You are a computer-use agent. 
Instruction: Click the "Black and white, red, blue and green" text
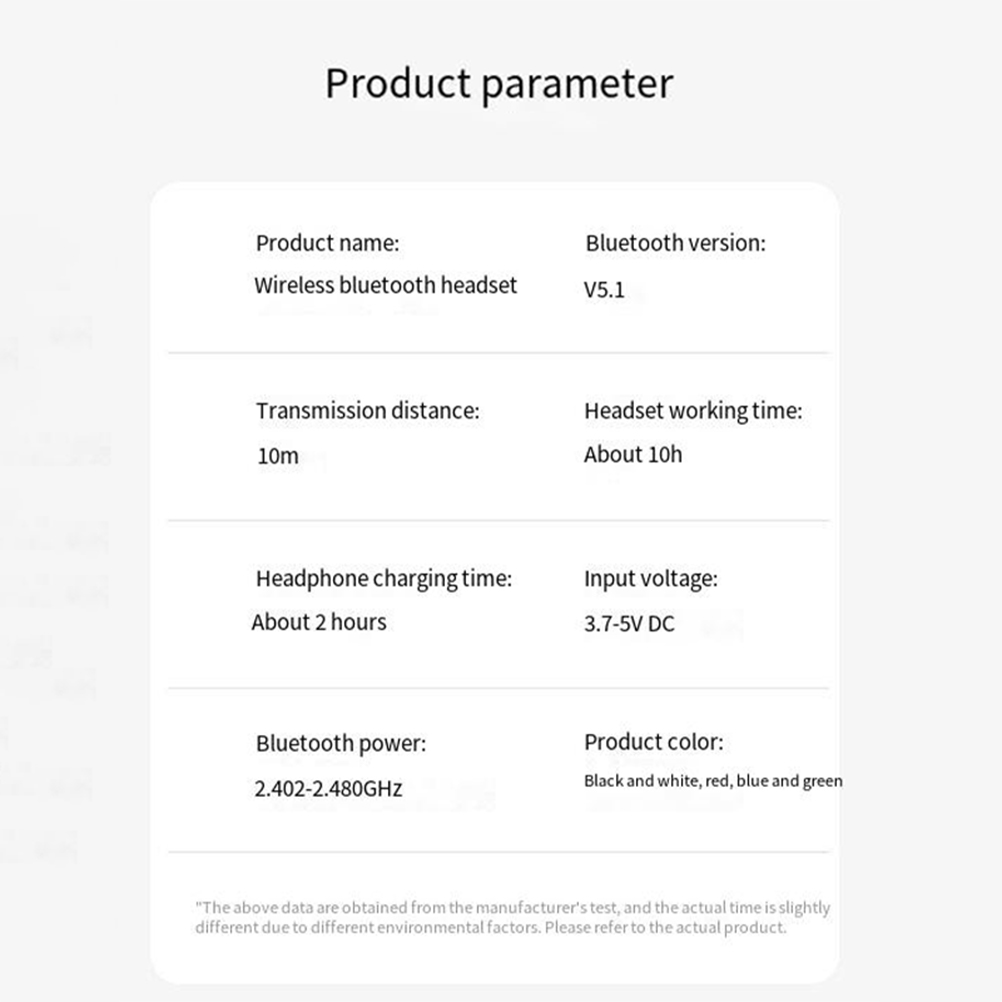point(713,781)
